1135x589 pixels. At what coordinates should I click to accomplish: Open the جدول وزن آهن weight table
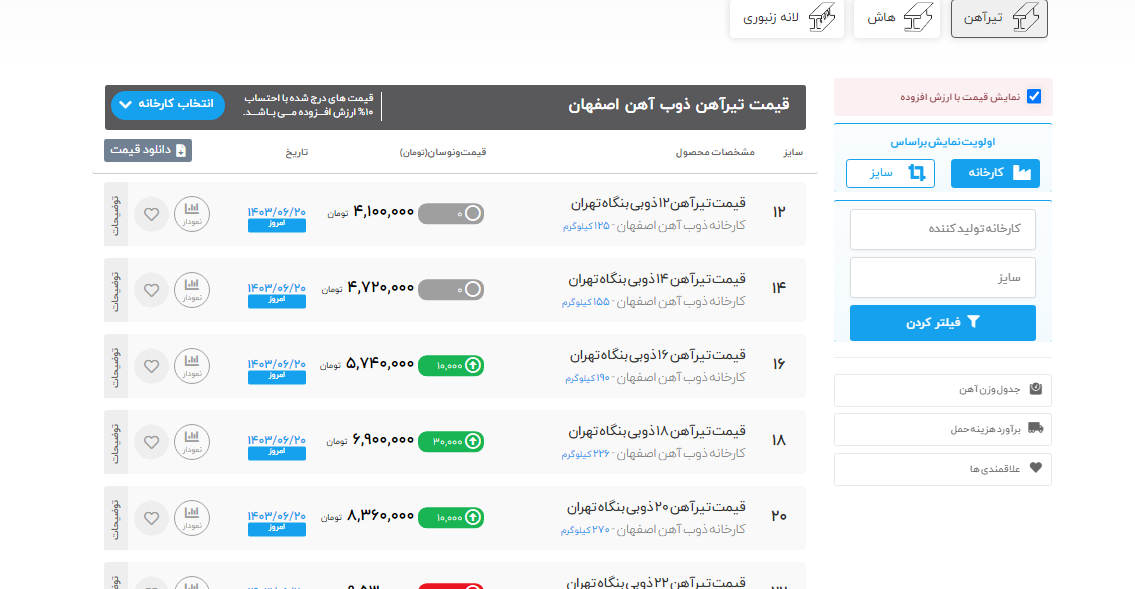tap(942, 390)
